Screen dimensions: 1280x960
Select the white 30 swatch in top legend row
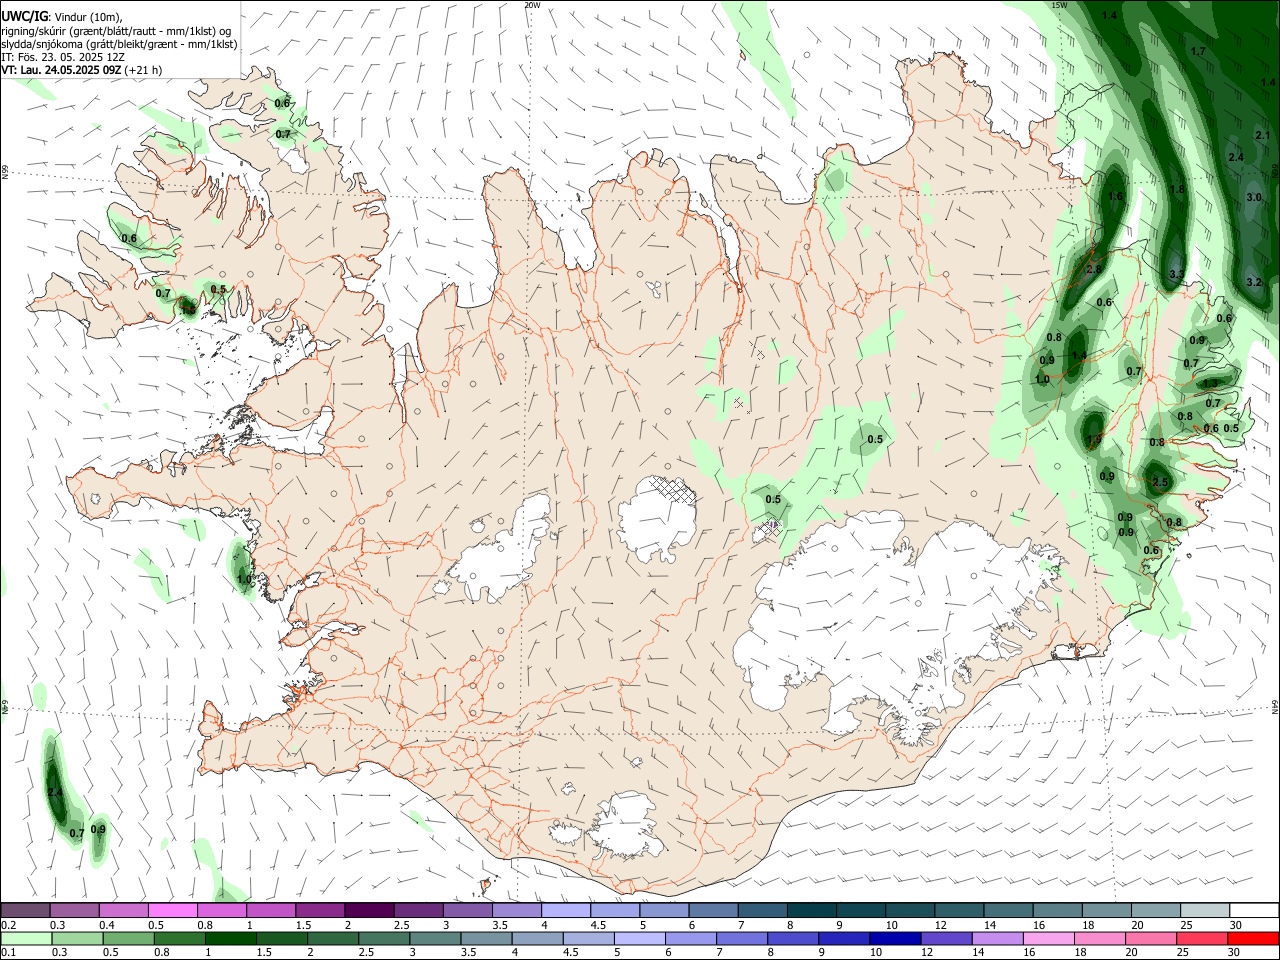pos(1254,911)
